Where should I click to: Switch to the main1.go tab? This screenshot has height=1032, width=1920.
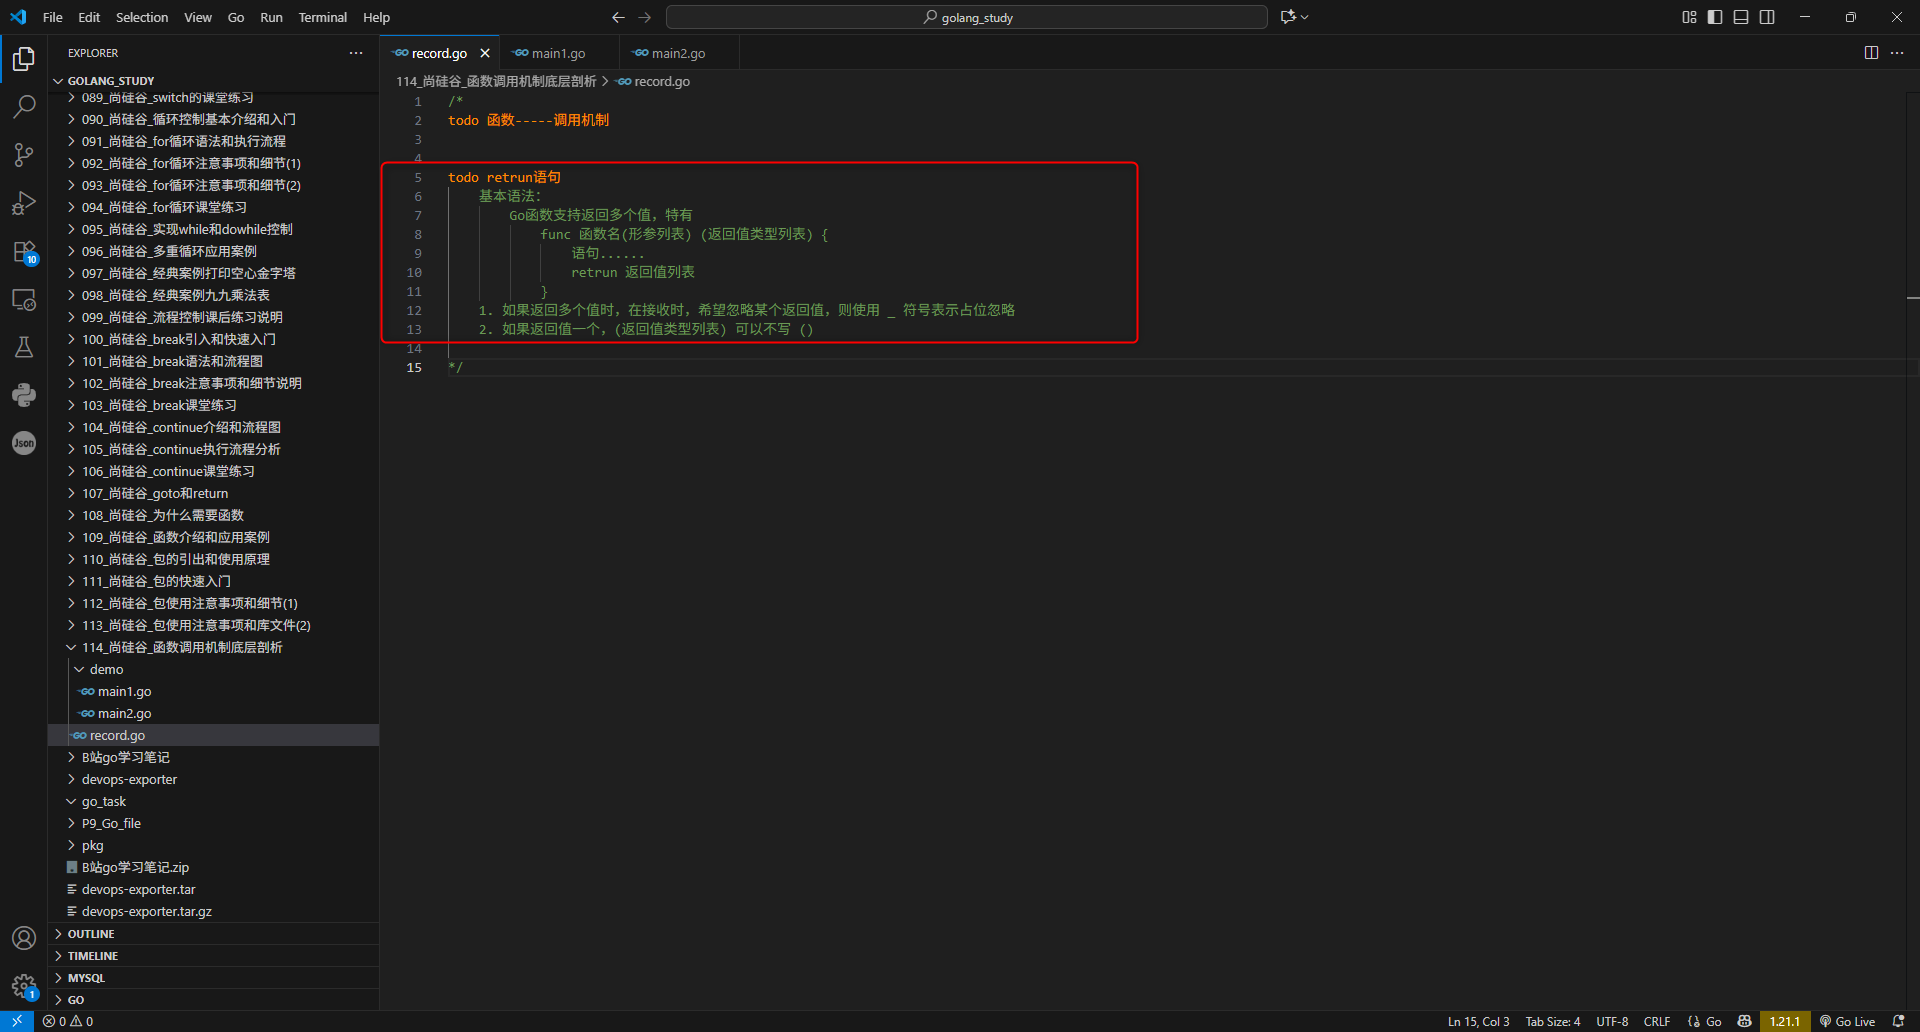(559, 53)
